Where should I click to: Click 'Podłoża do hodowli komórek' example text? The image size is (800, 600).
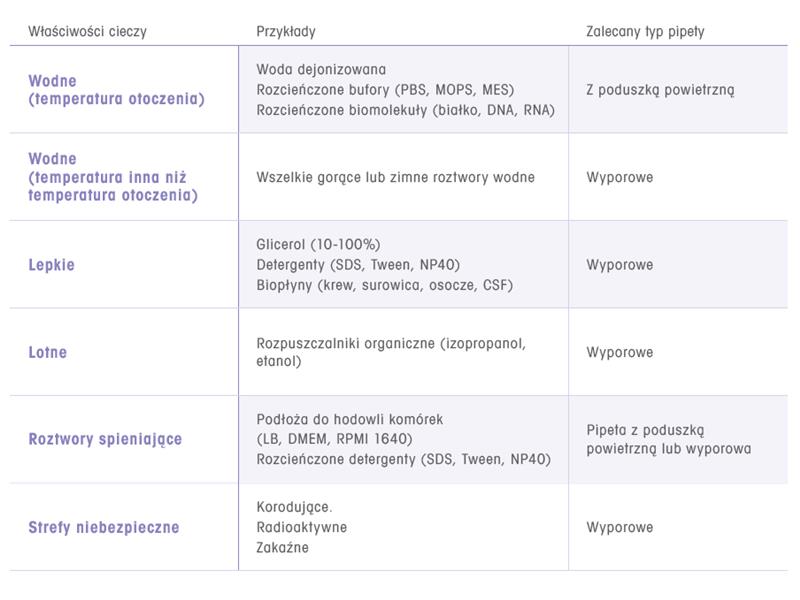click(349, 419)
